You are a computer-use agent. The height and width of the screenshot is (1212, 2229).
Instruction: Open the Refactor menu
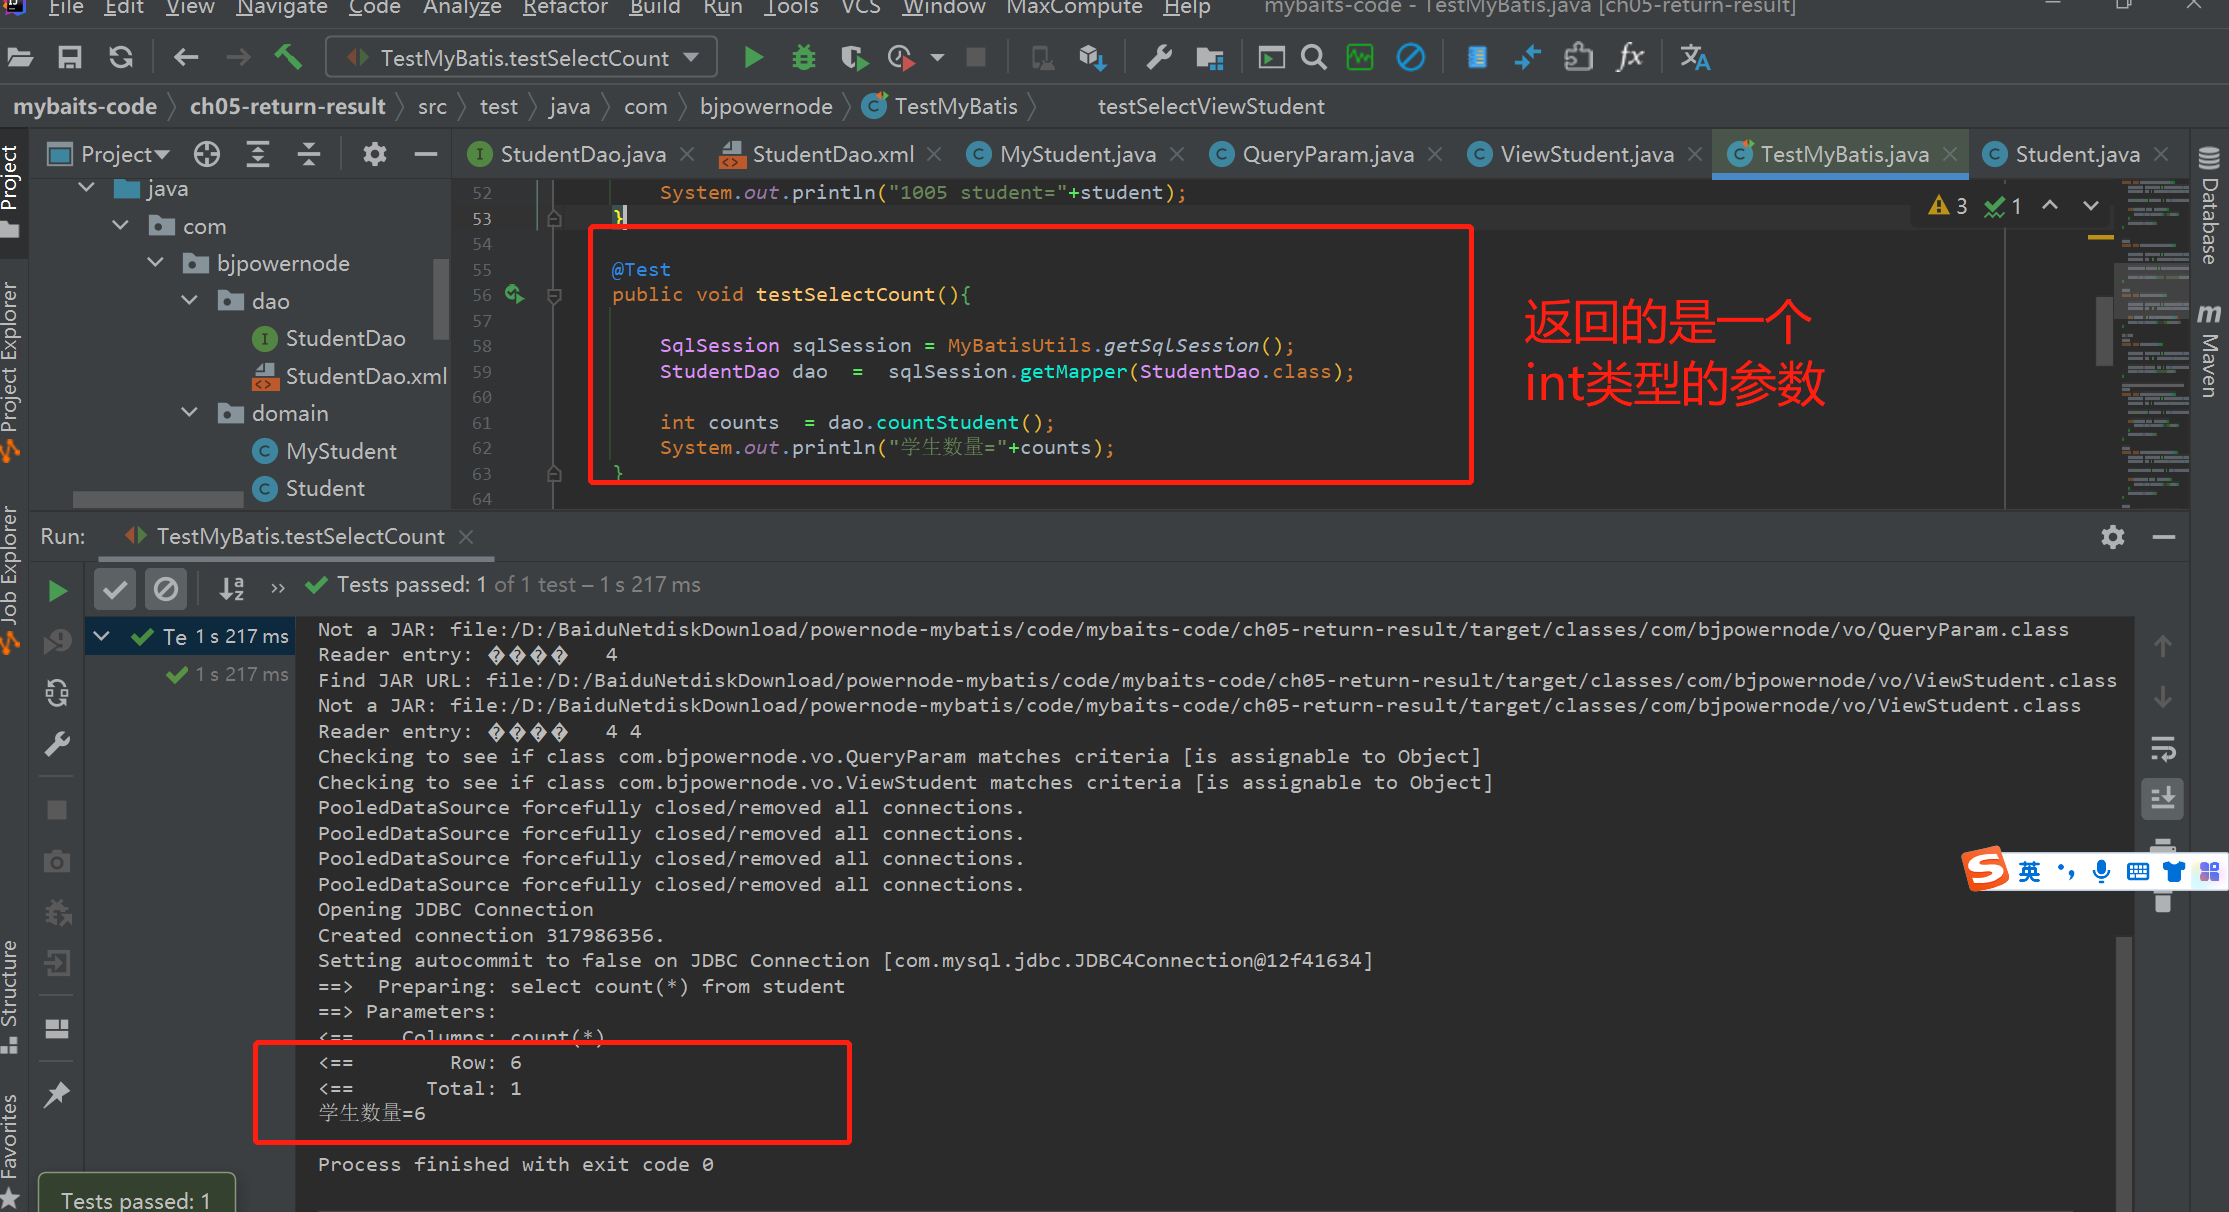(x=565, y=8)
